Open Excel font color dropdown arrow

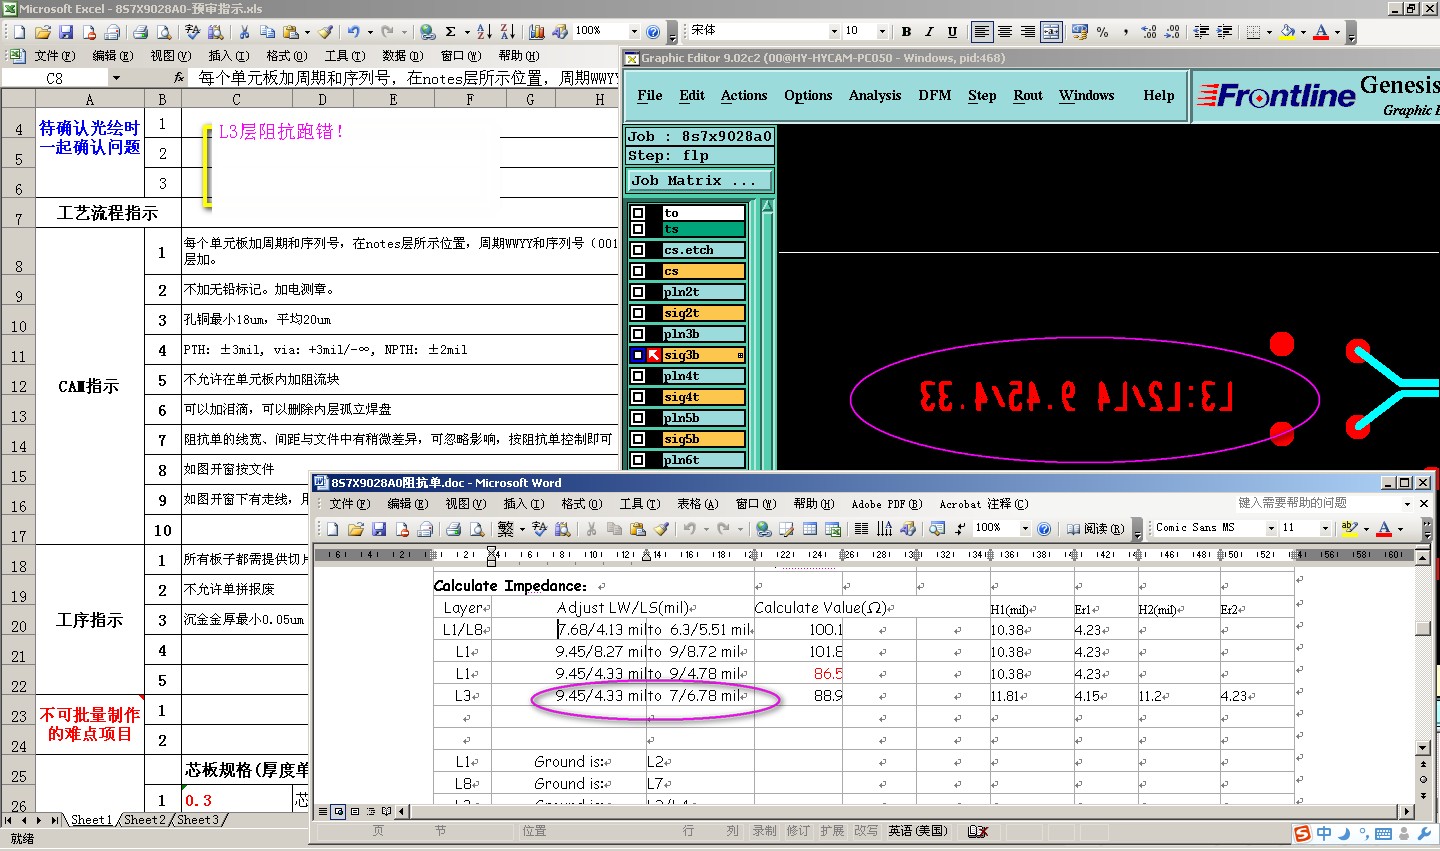1337,32
